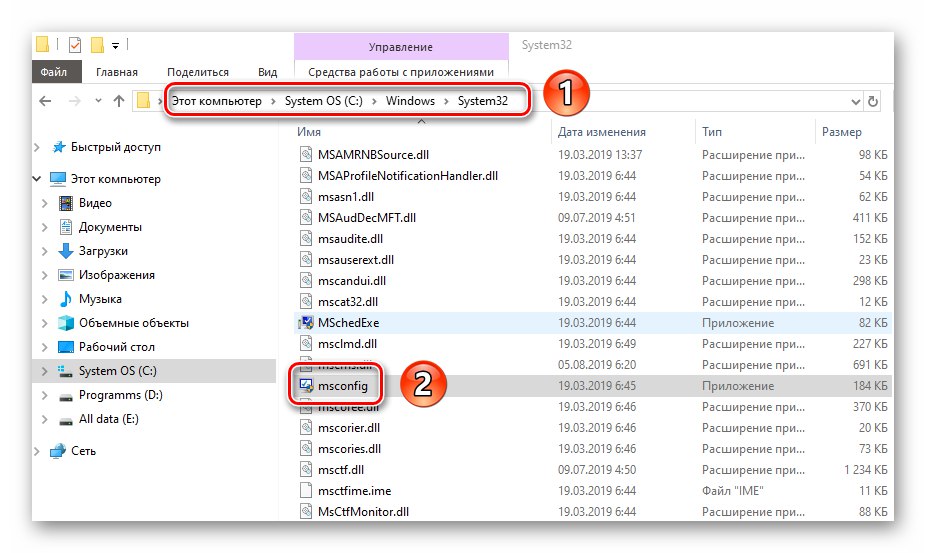This screenshot has height=553, width=926.
Task: Open Объемные объекты in the sidebar
Action: pyautogui.click(x=134, y=323)
